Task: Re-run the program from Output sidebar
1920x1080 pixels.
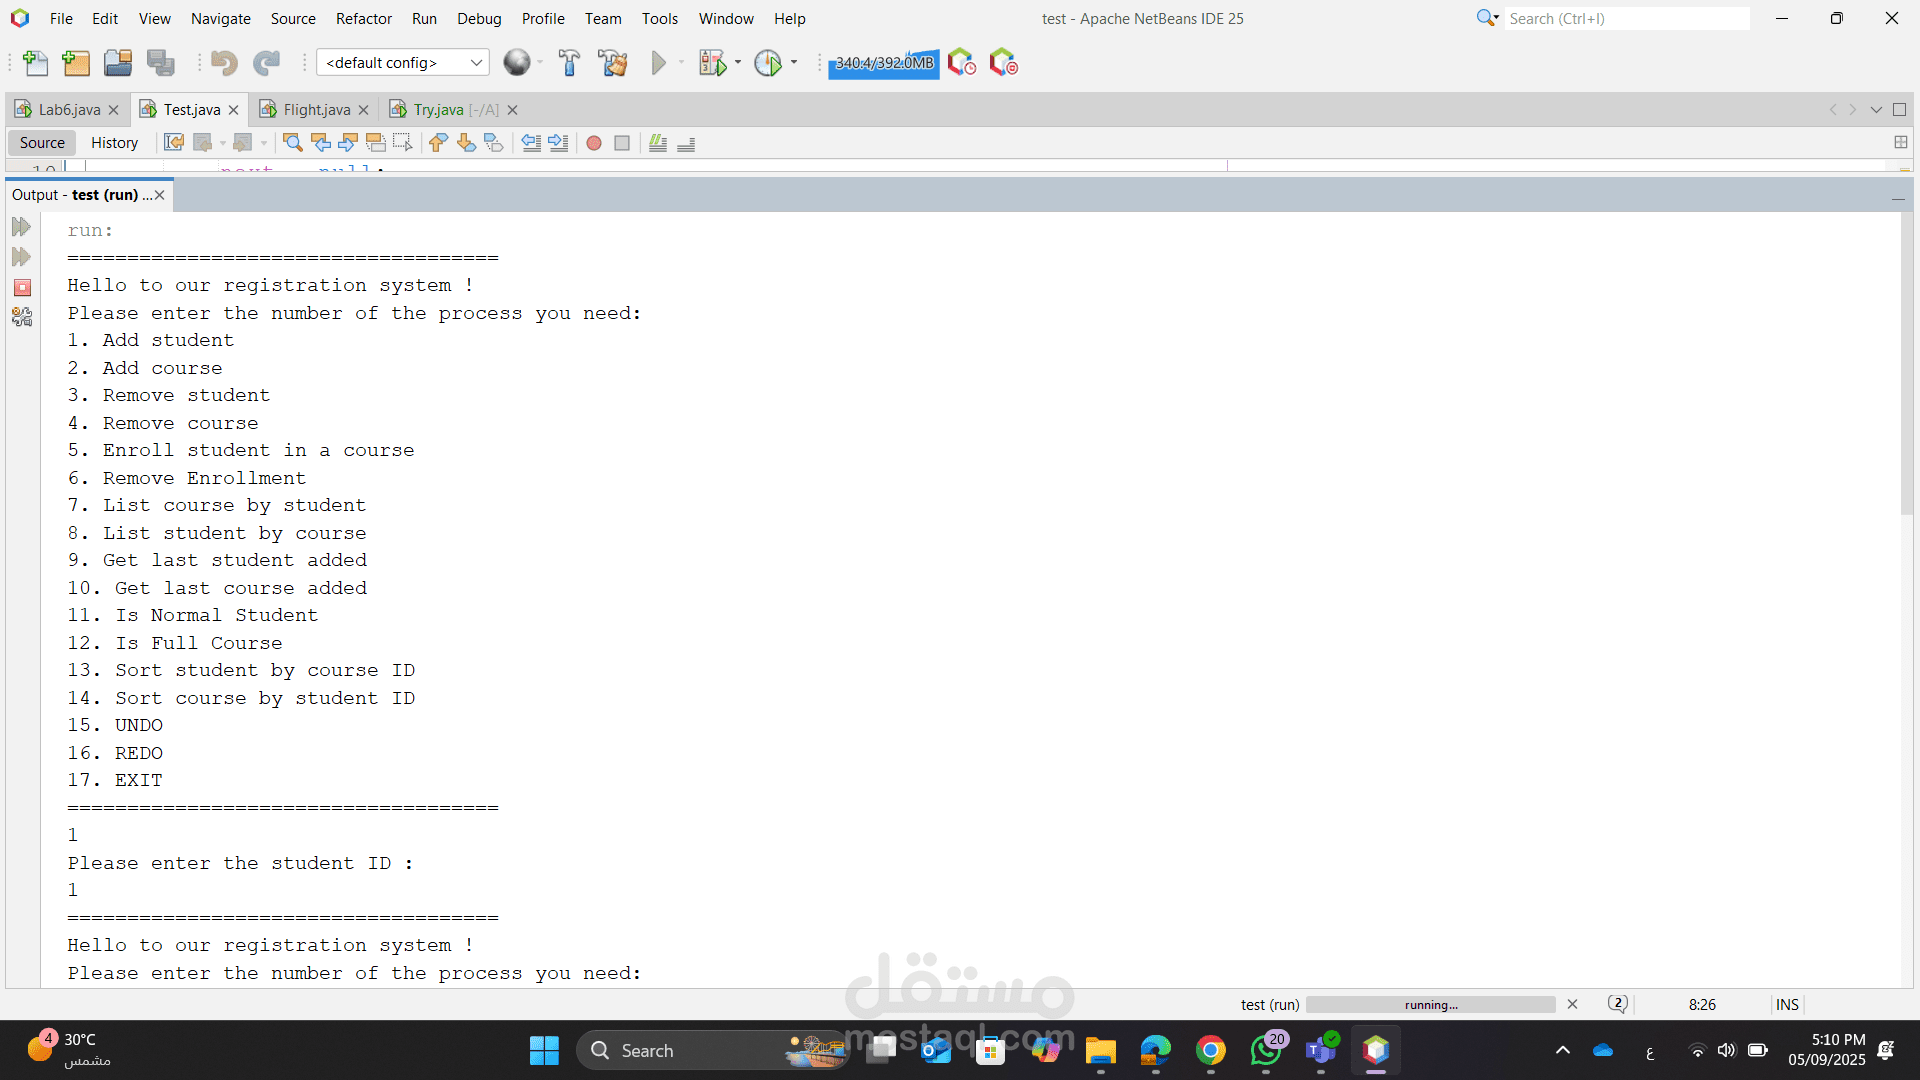Action: 22,228
